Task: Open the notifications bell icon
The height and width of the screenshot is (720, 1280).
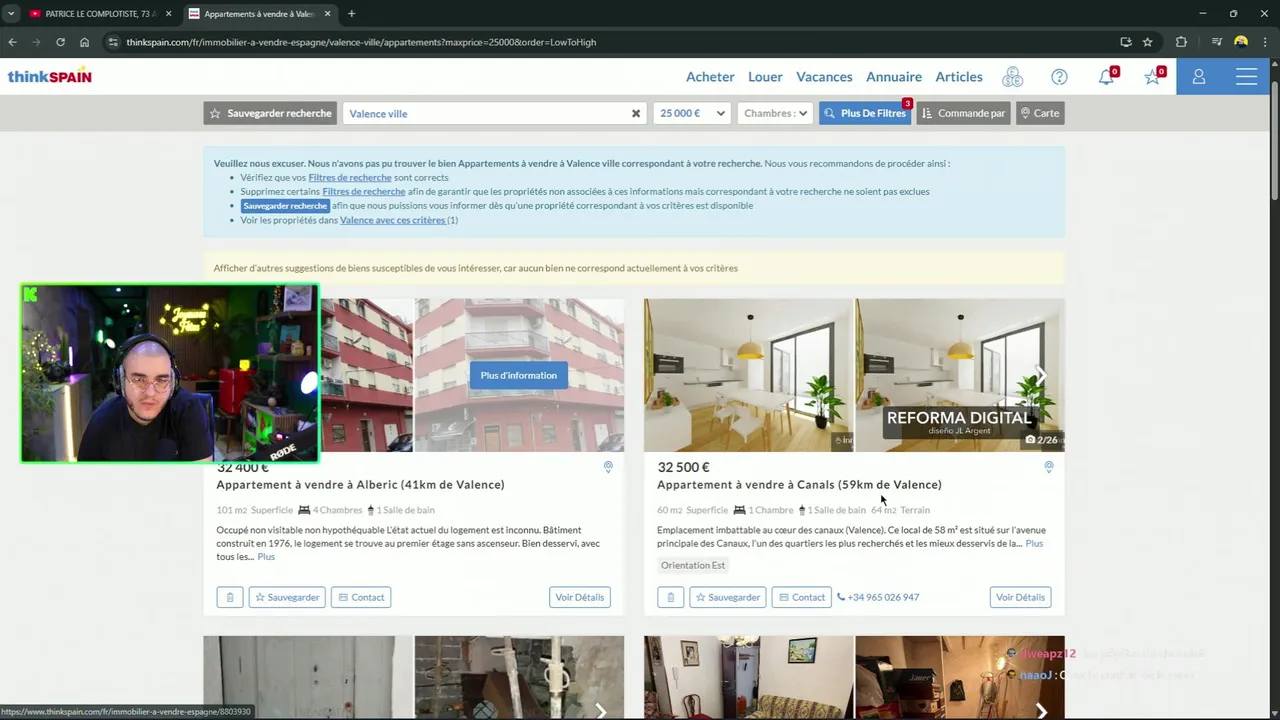Action: [x=1106, y=77]
